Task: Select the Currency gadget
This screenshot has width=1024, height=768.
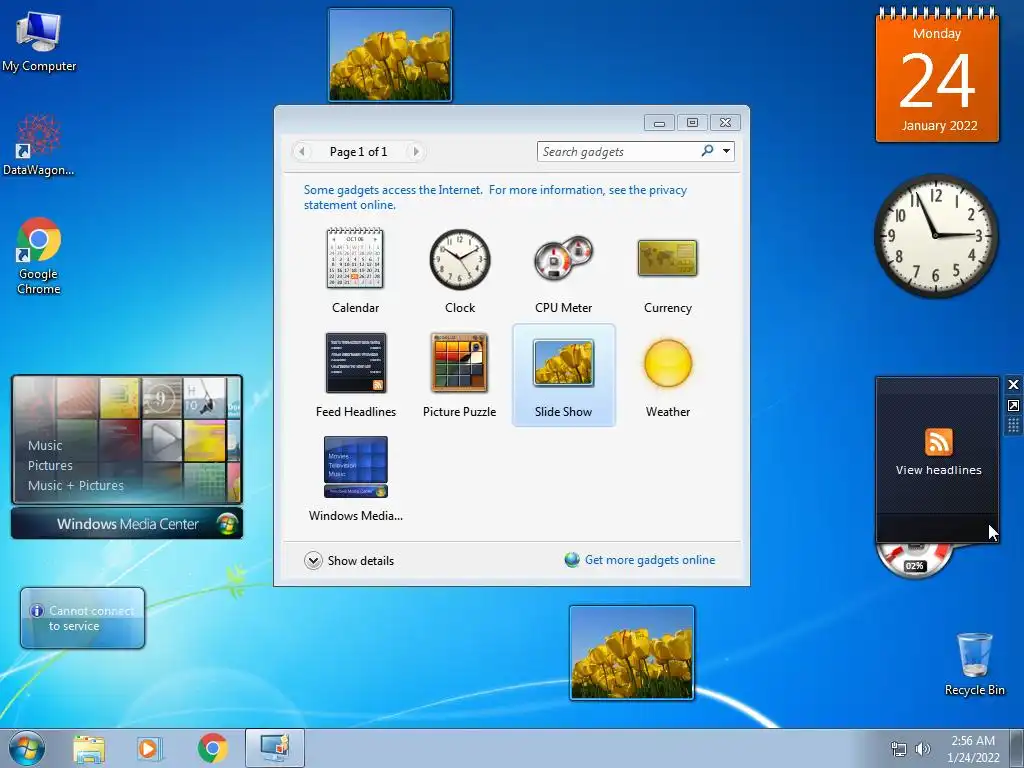Action: 667,270
